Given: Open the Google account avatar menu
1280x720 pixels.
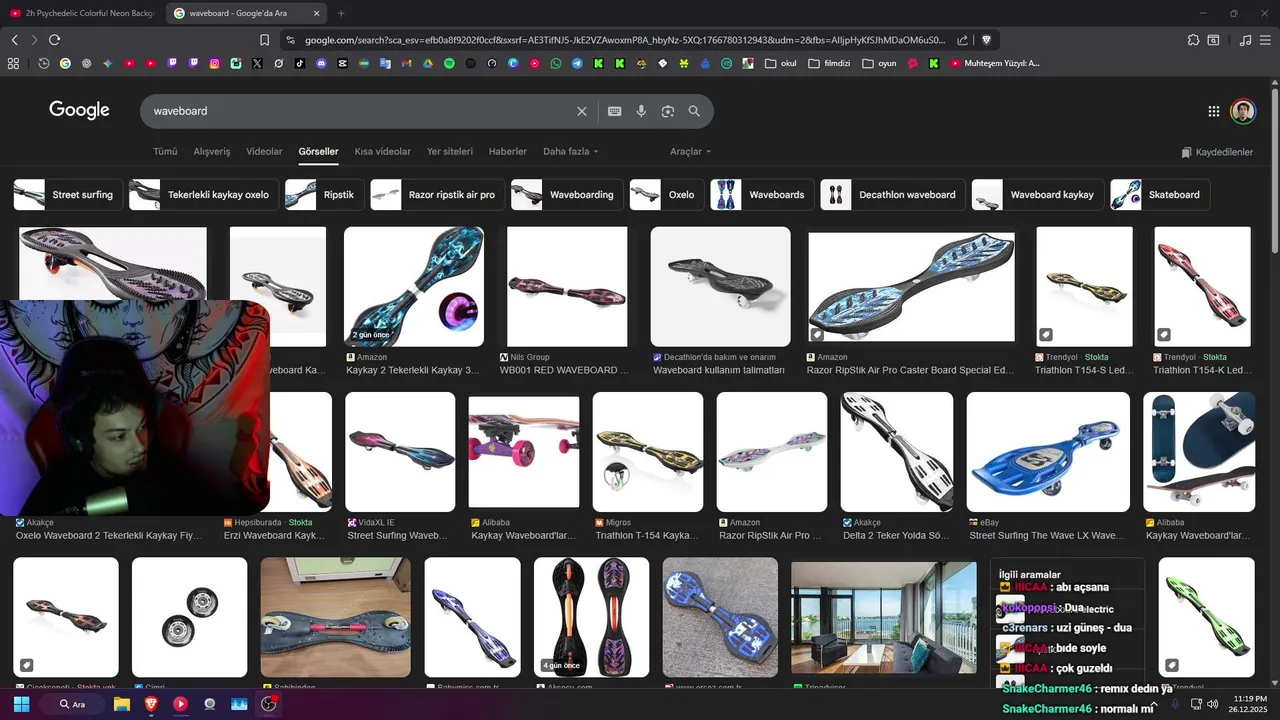Looking at the screenshot, I should click(x=1243, y=111).
